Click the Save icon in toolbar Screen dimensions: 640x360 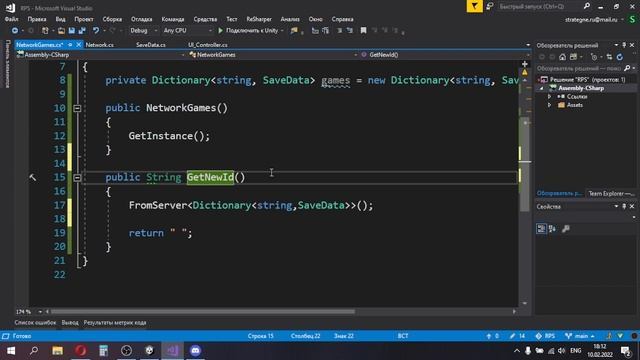click(x=72, y=31)
